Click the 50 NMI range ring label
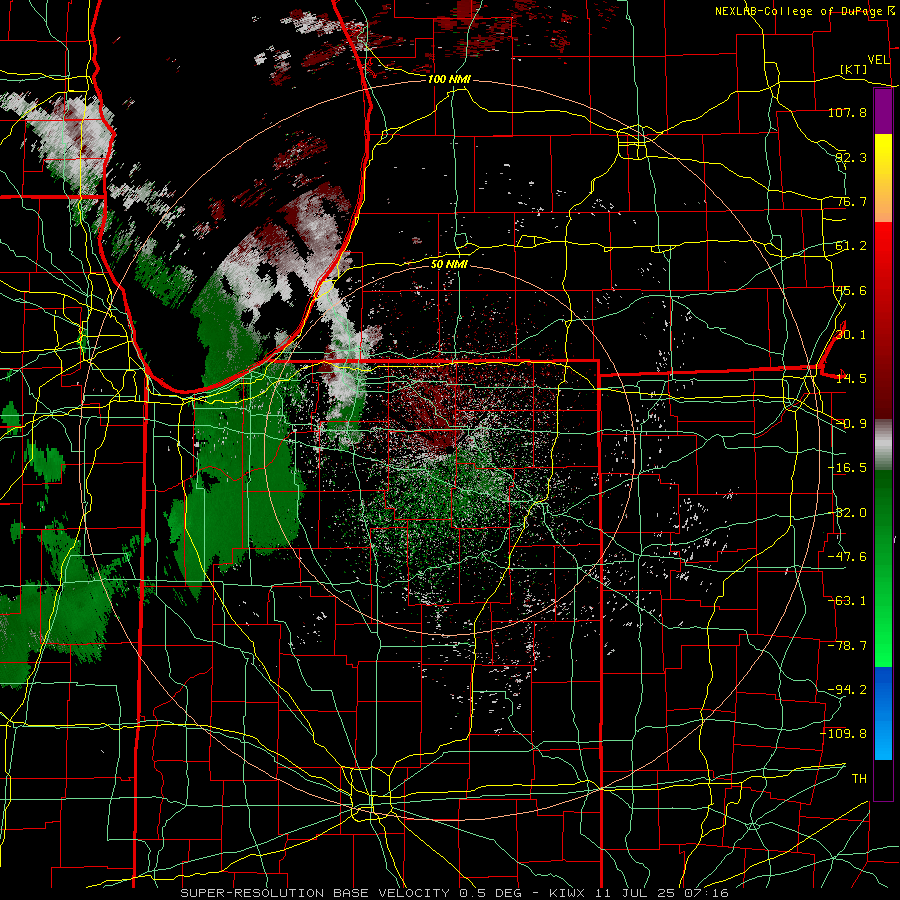Screen dimensions: 900x900 449,264
